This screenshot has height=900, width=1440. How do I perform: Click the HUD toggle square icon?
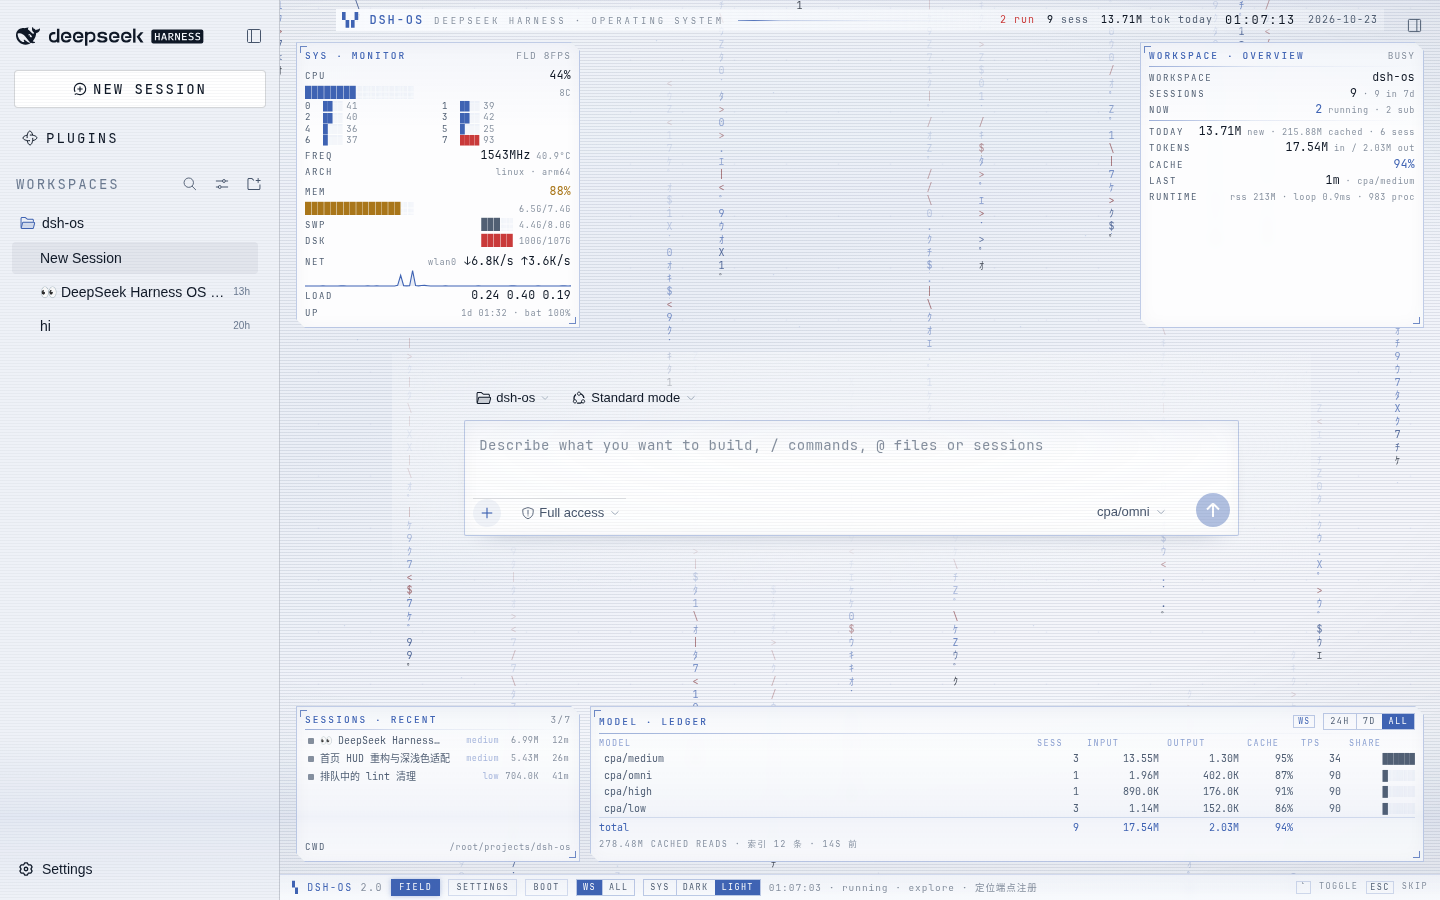tap(1303, 887)
